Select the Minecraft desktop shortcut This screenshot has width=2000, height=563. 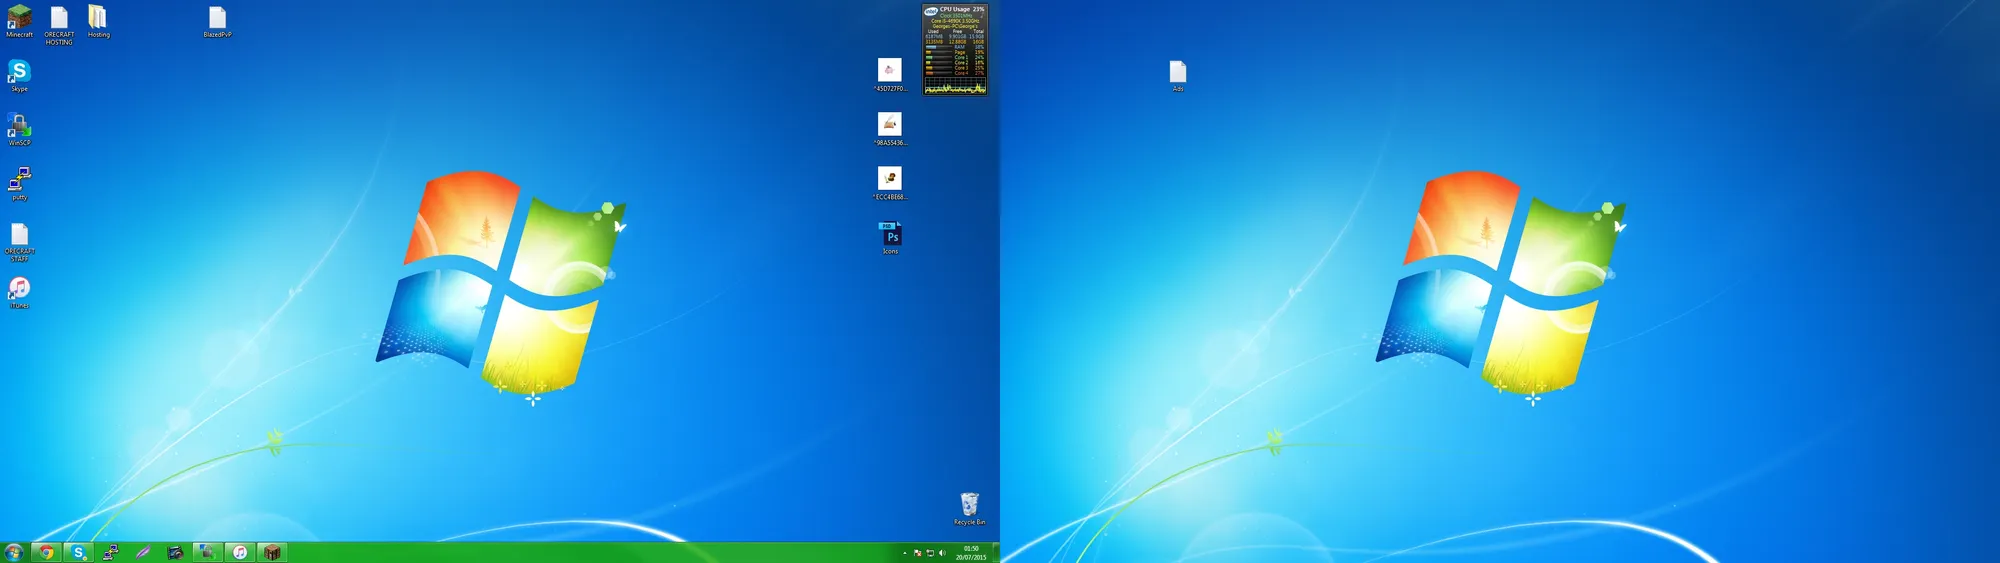19,22
